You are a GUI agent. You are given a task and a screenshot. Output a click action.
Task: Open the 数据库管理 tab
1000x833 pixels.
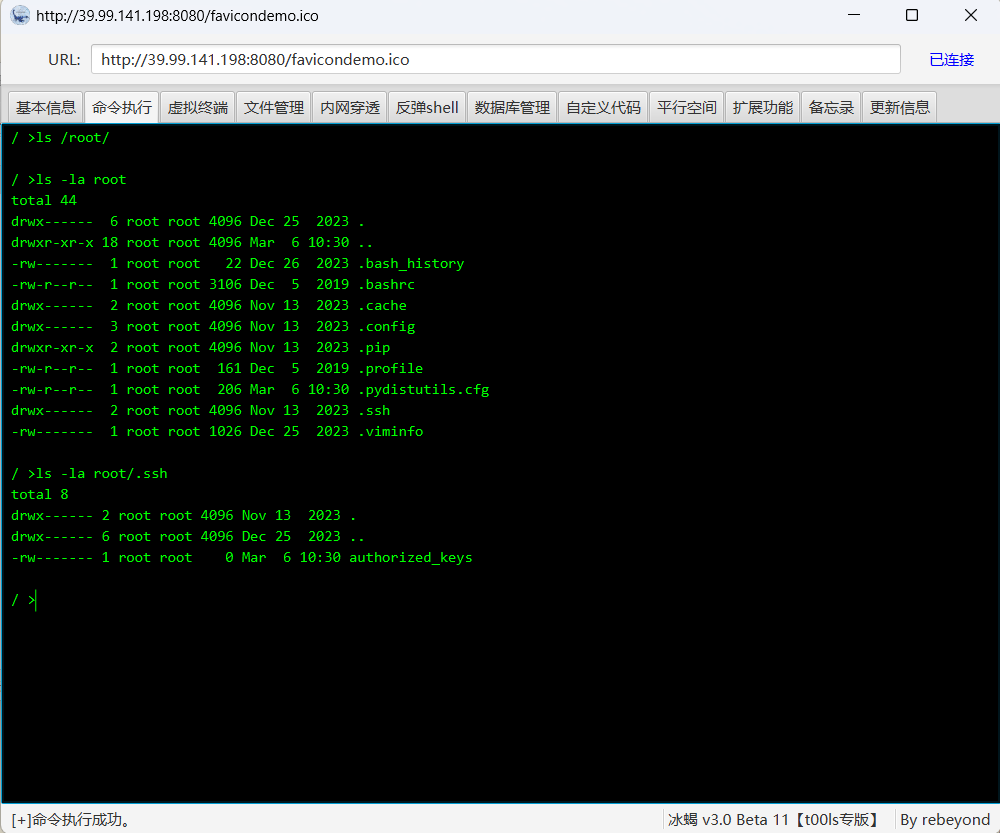(512, 108)
